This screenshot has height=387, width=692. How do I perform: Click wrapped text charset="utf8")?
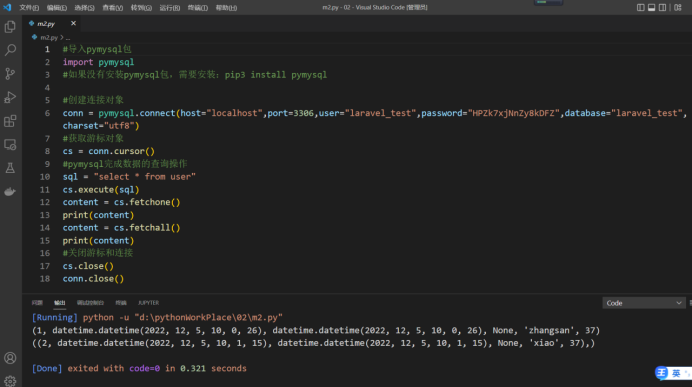click(x=101, y=126)
